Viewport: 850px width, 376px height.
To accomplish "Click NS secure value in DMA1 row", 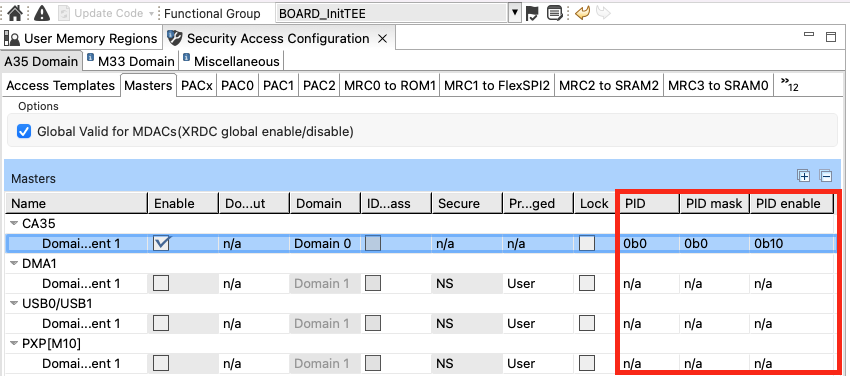I will pos(445,283).
